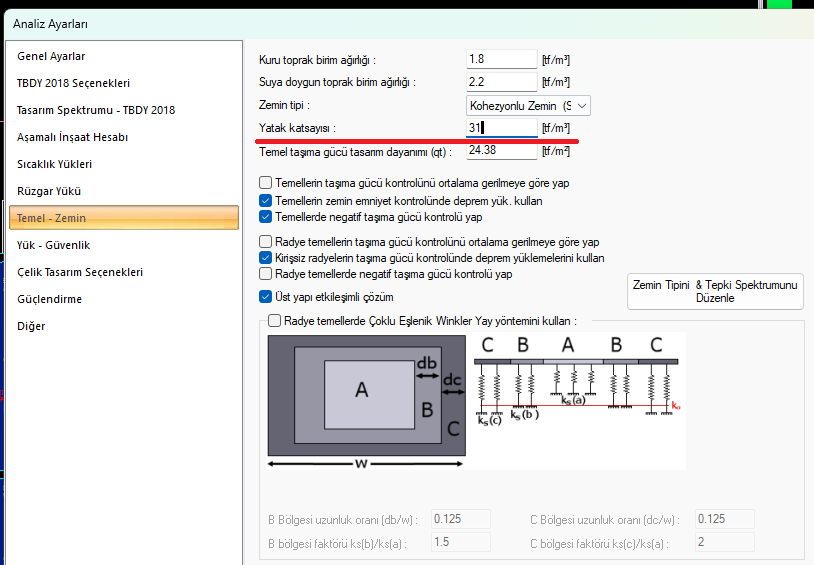Open Rüzgar Yükü settings
This screenshot has width=814, height=565.
(49, 191)
